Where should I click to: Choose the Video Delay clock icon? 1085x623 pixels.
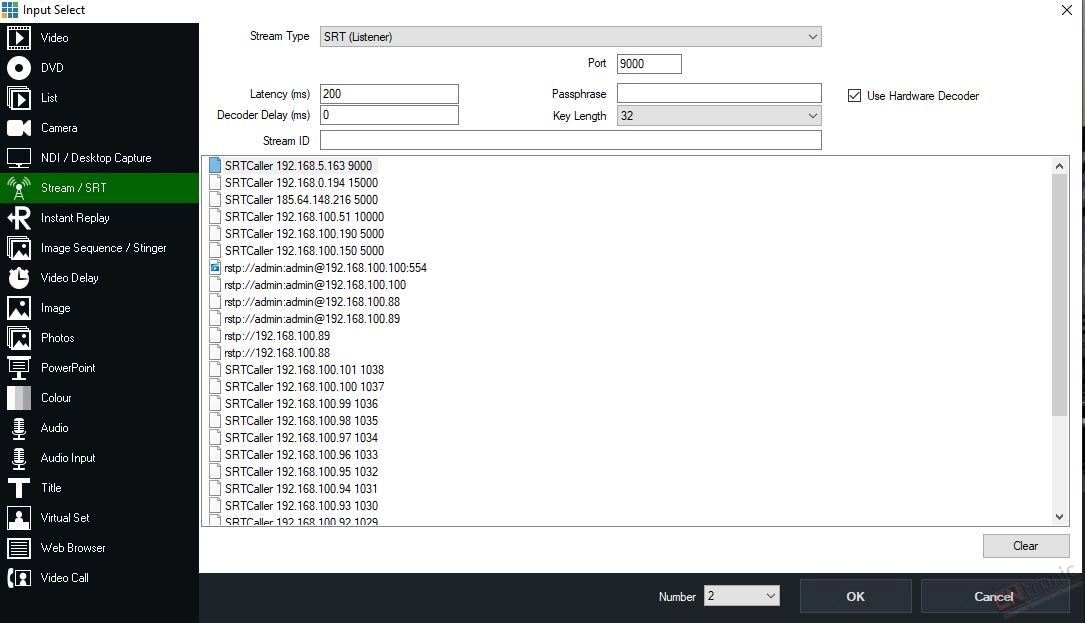point(19,278)
